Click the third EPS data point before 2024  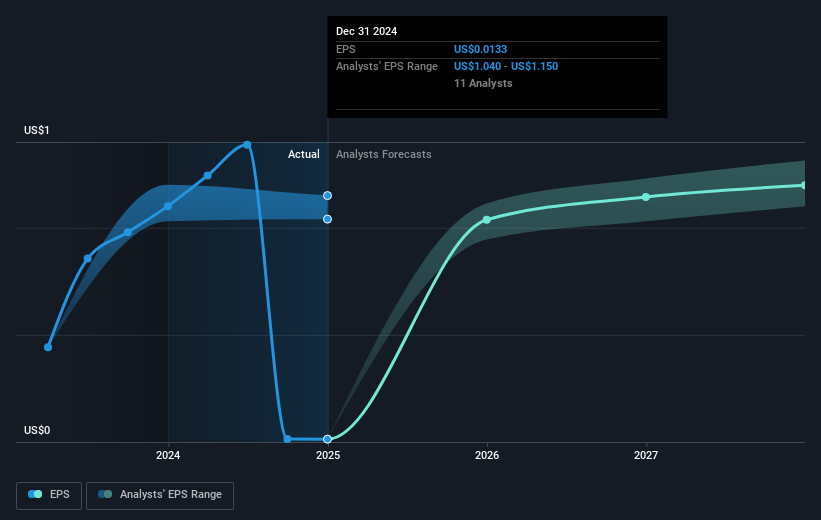pyautogui.click(x=128, y=232)
